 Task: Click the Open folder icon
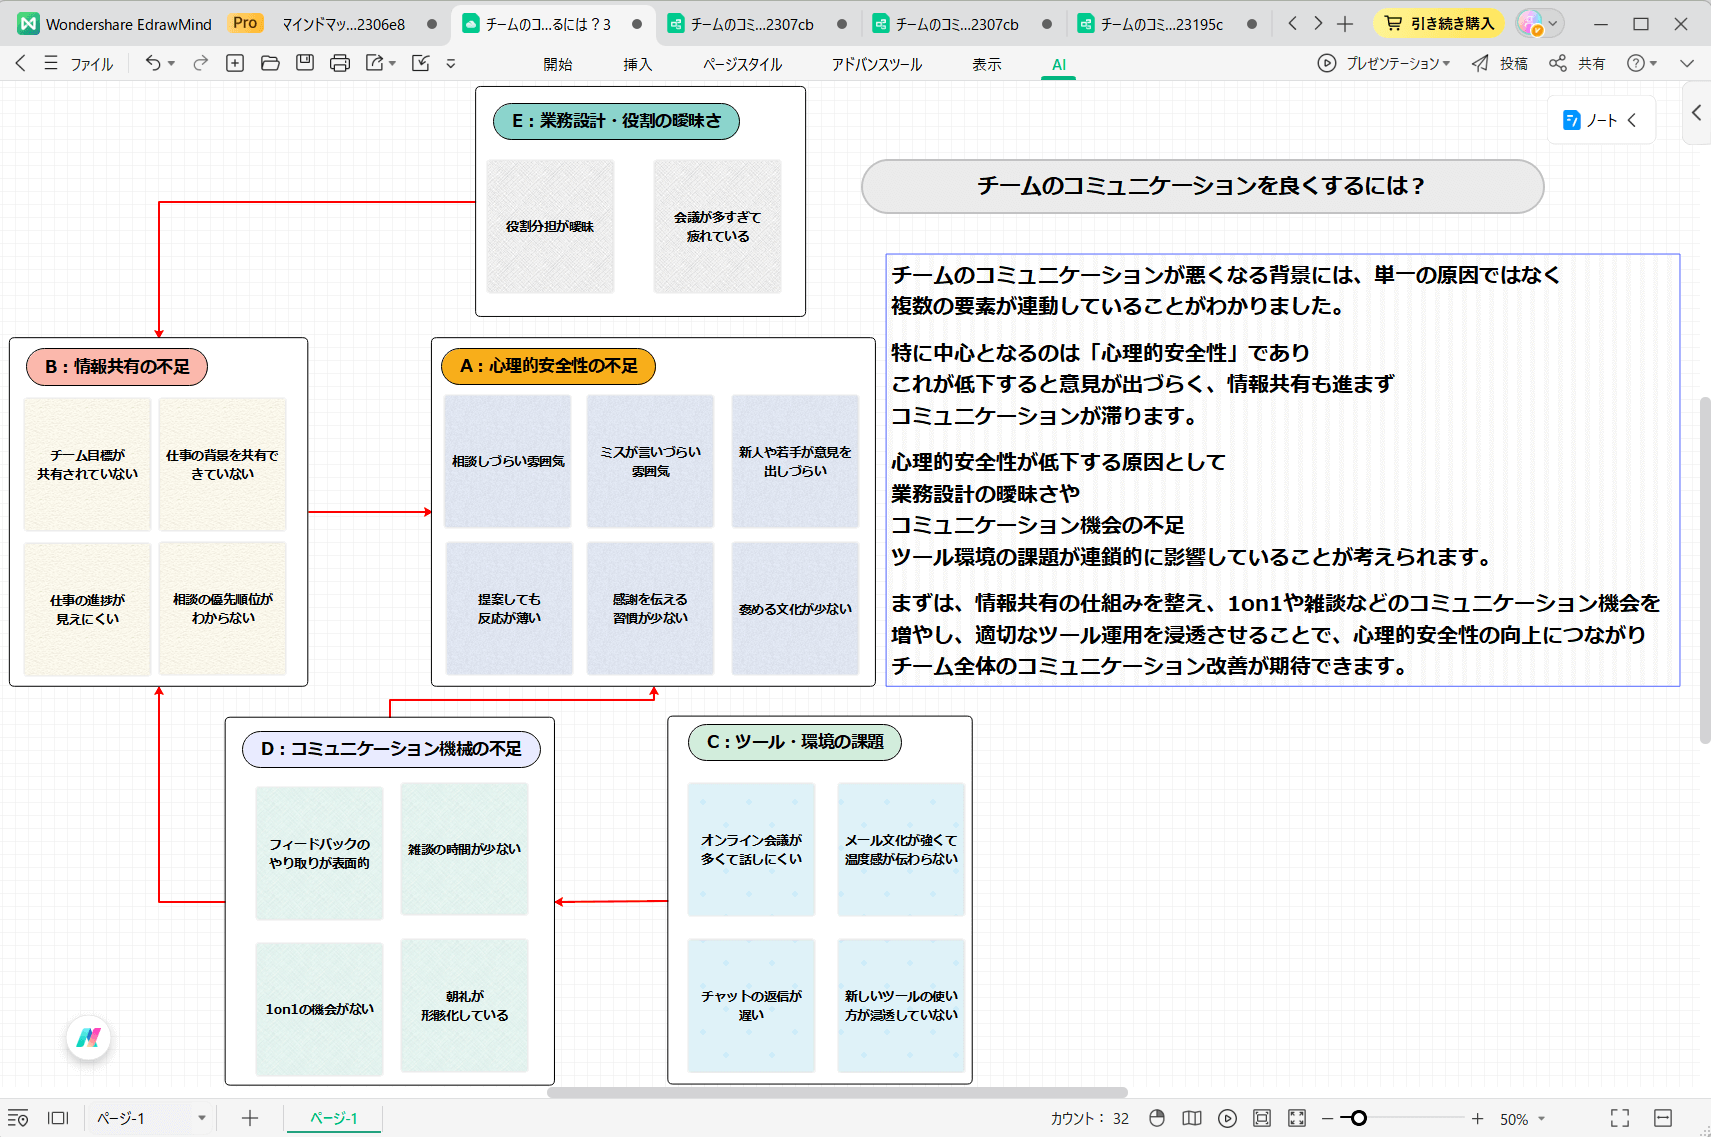(x=270, y=63)
